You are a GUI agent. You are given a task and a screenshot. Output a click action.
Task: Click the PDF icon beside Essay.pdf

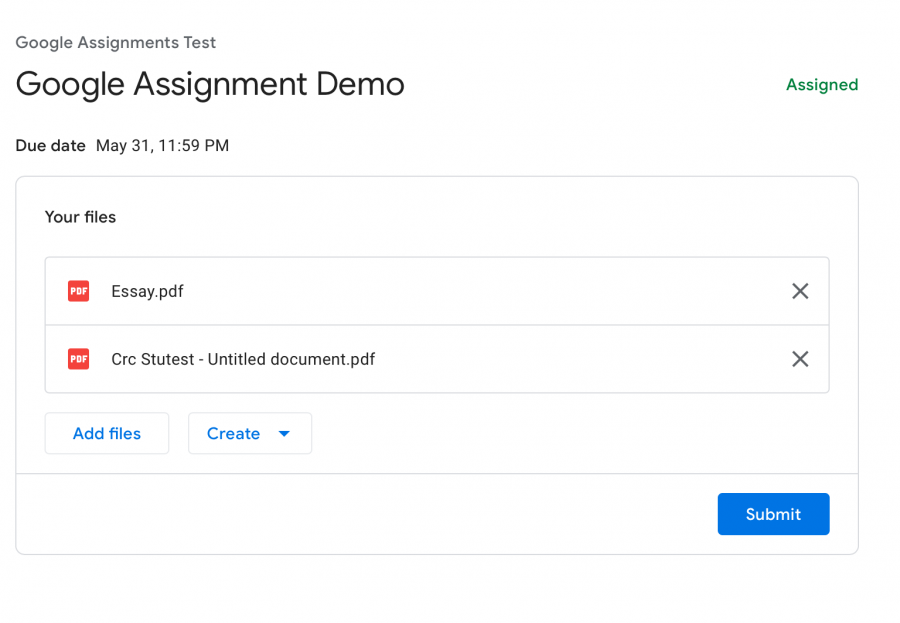pos(79,291)
